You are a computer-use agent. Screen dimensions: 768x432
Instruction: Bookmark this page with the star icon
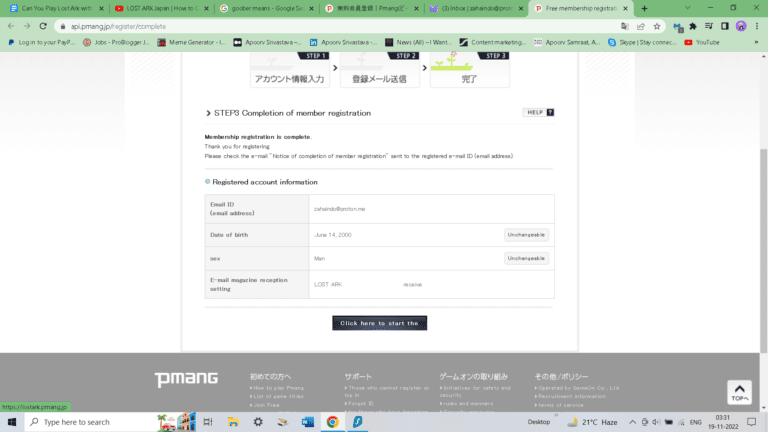[x=657, y=26]
